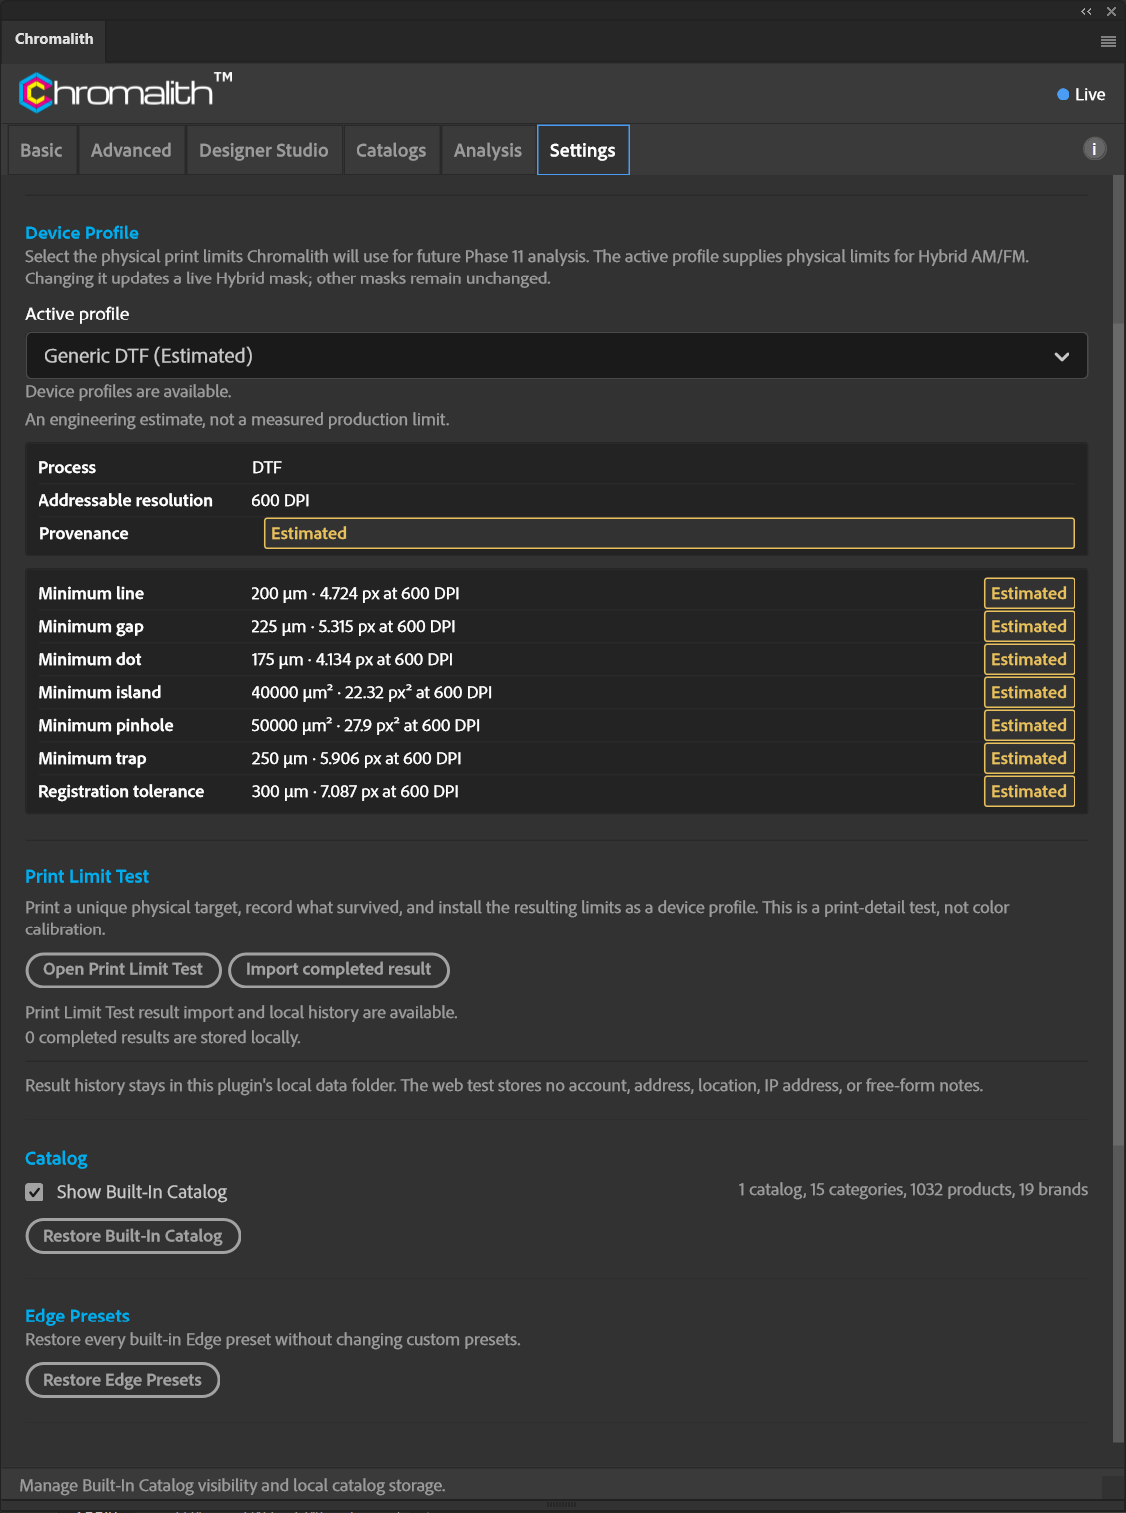This screenshot has height=1513, width=1126.
Task: Click 'Device profiles are available.' text
Action: 128,391
